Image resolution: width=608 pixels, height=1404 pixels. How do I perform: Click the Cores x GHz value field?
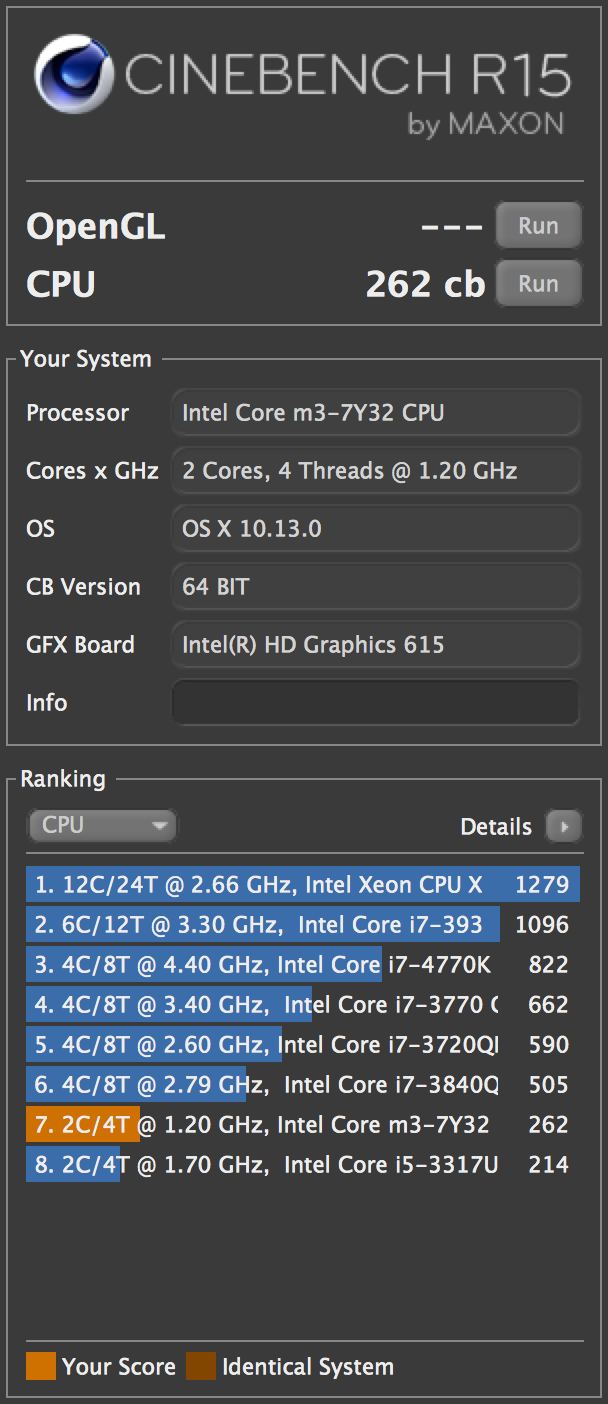(x=376, y=470)
